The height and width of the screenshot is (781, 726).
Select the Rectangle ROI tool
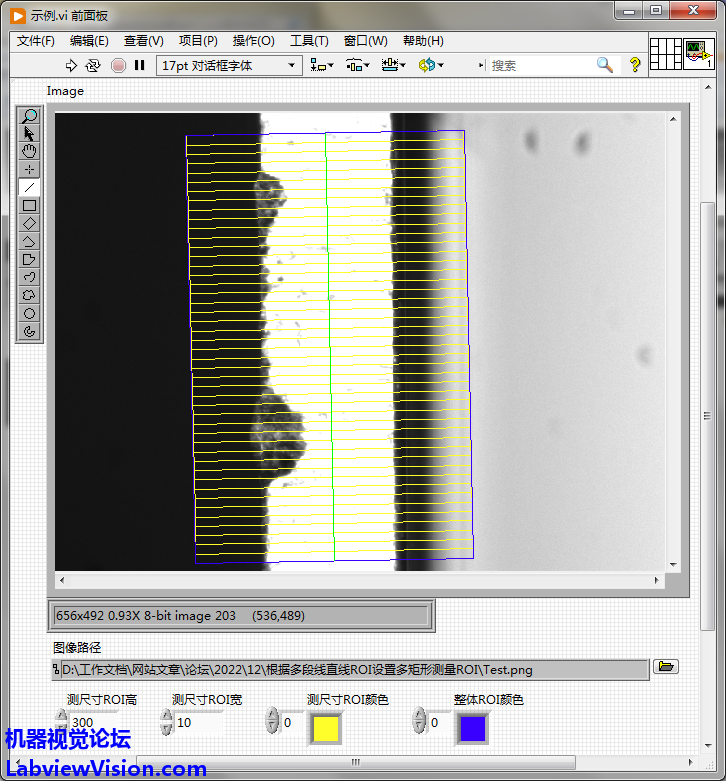(30, 206)
